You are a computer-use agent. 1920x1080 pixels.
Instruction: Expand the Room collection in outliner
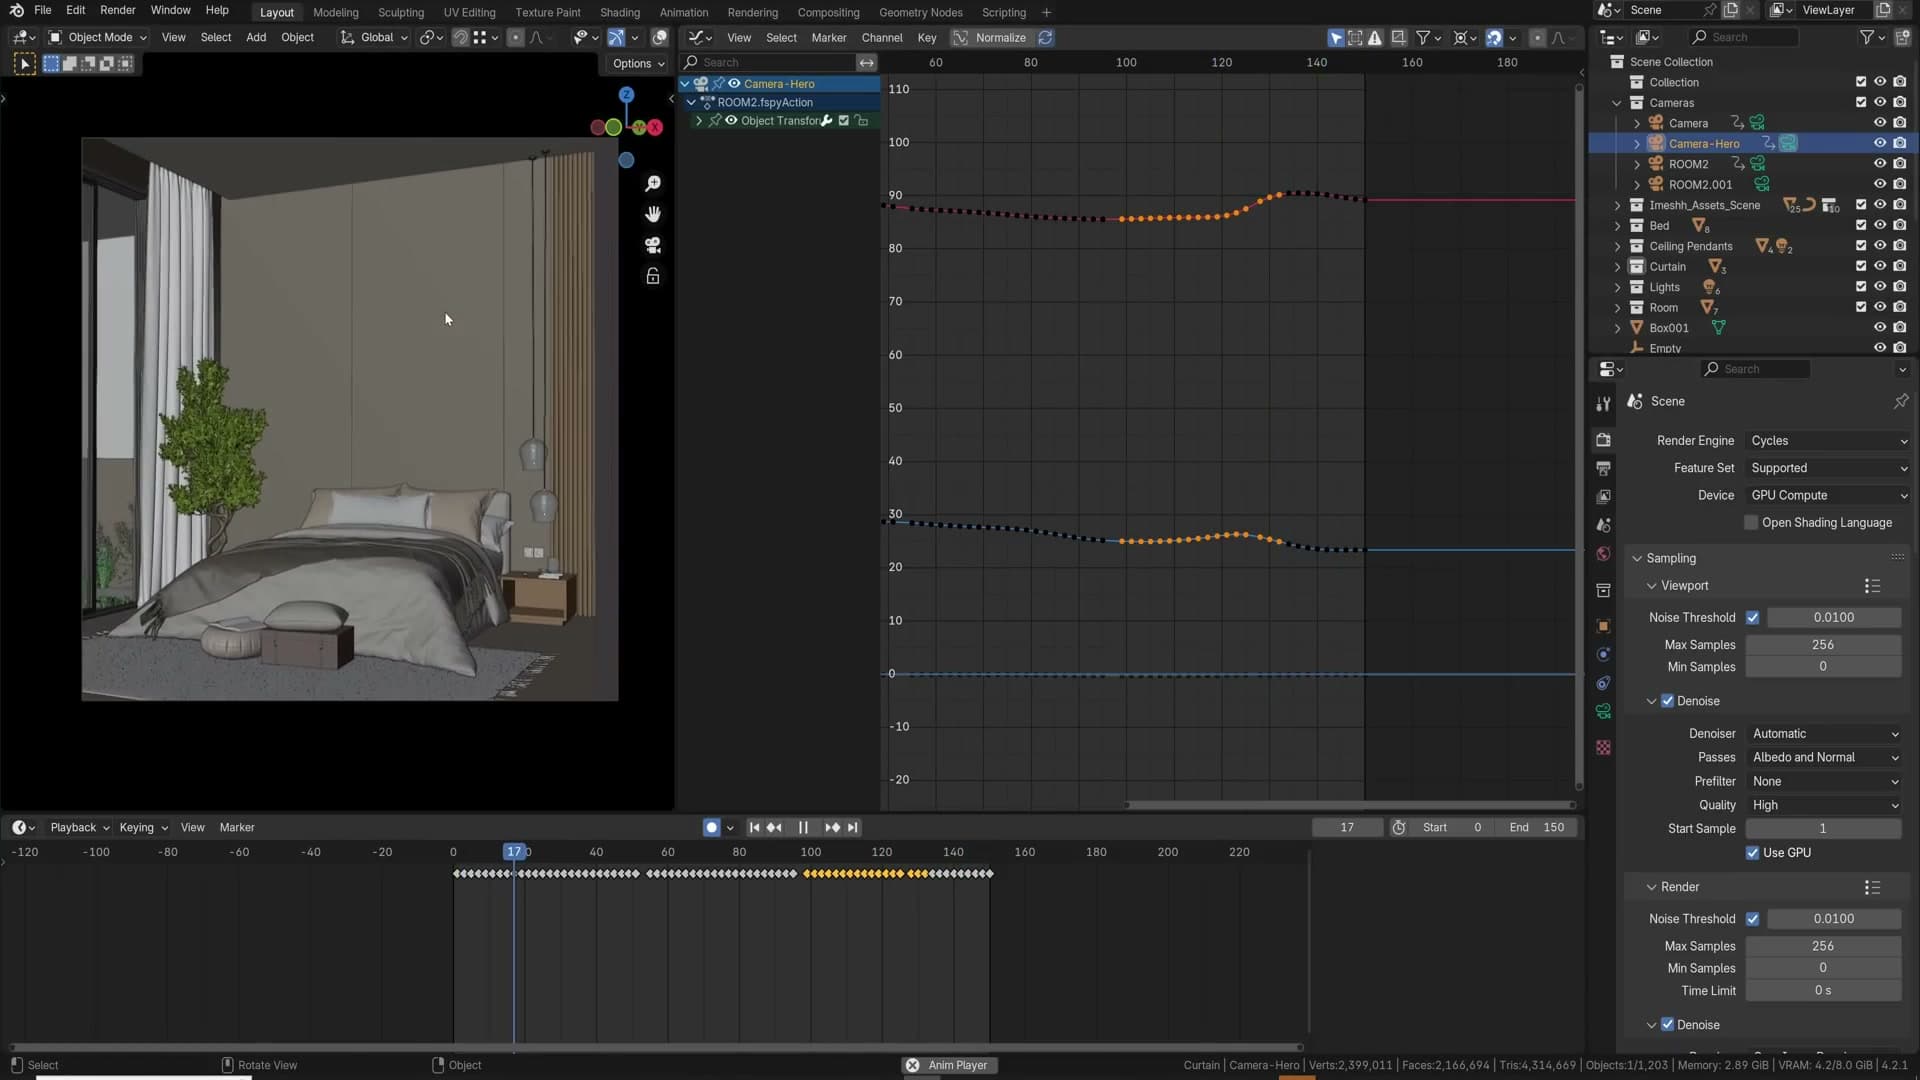pos(1617,307)
